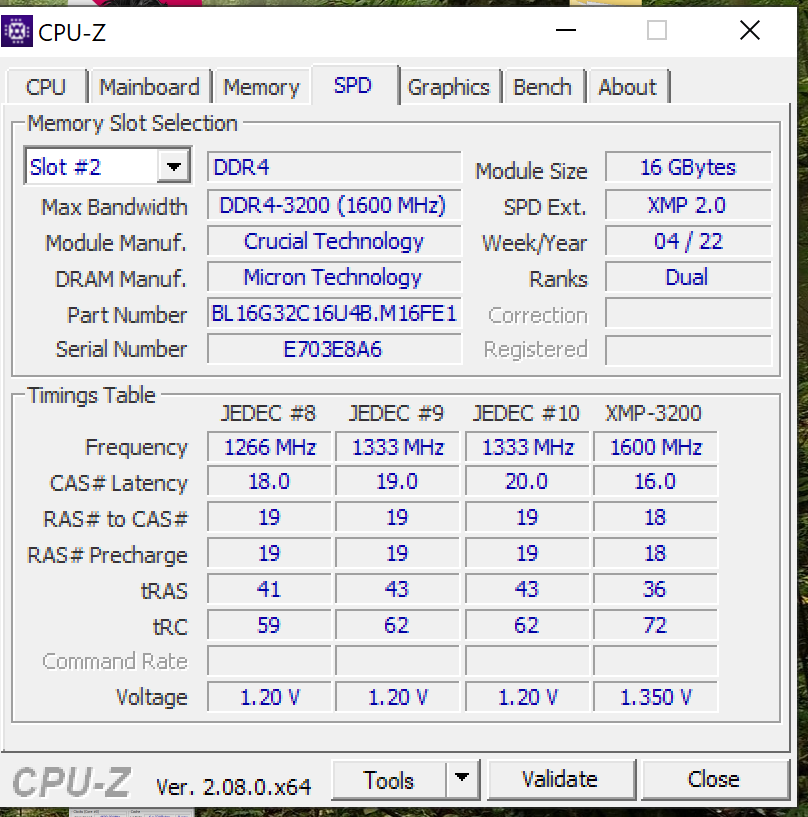Click the CPU-Z app icon in title bar
808x817 pixels.
click(x=17, y=31)
